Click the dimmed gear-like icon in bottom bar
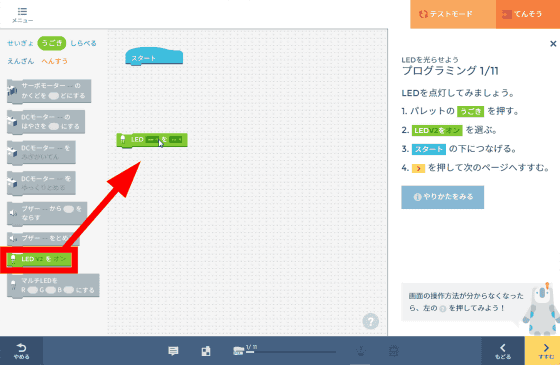 [393, 351]
